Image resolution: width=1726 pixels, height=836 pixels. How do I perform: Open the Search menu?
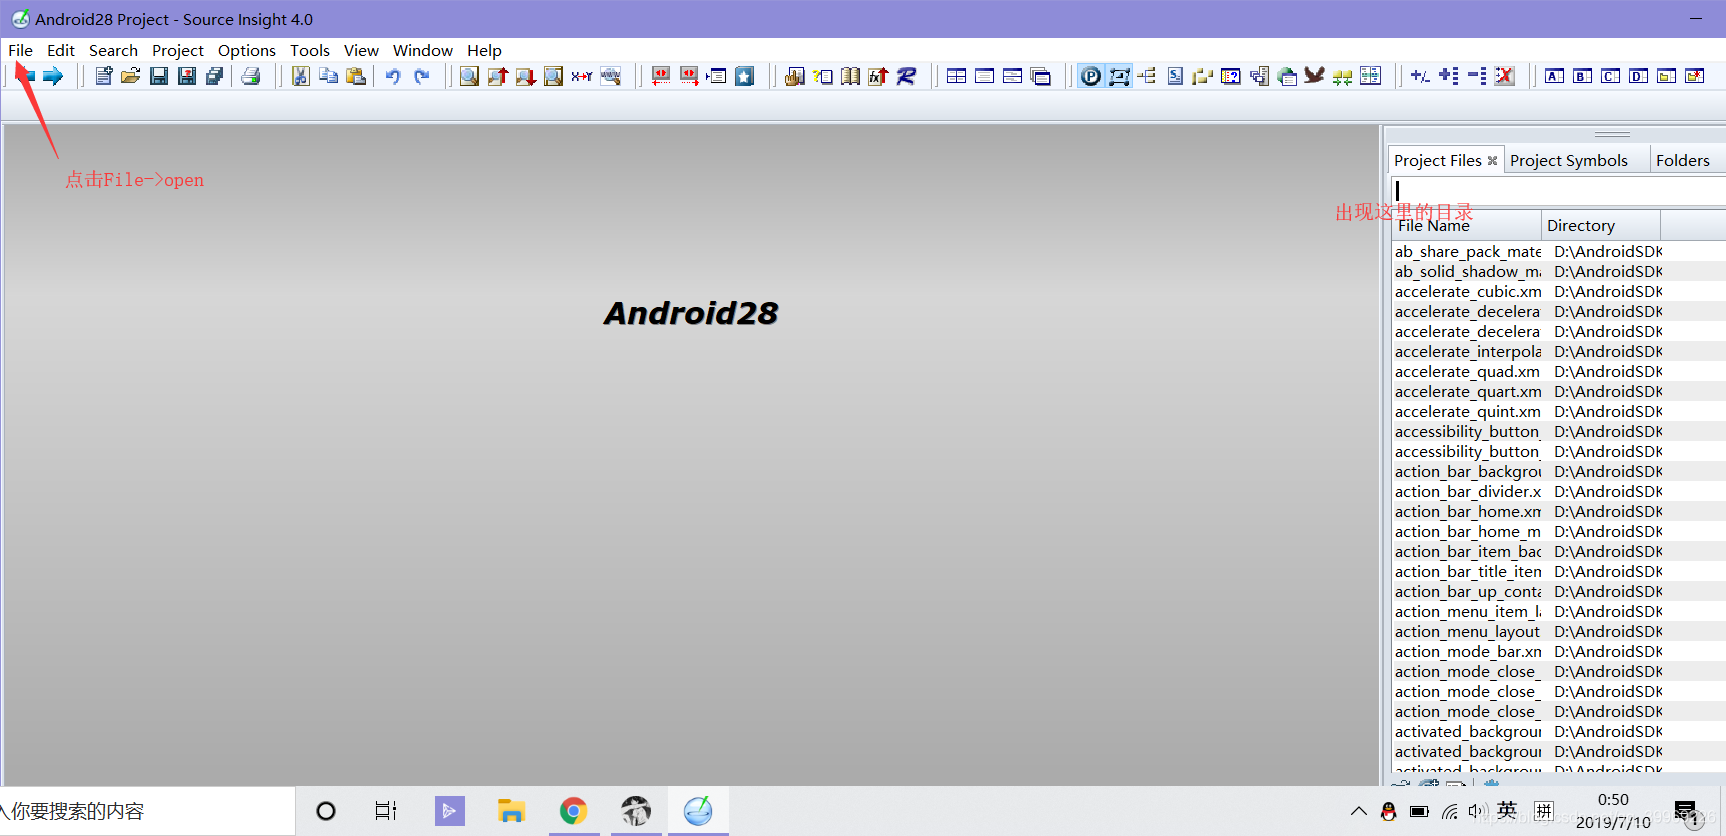[113, 50]
